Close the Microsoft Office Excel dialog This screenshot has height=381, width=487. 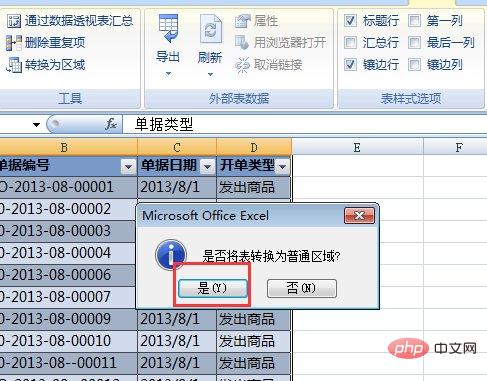[x=359, y=216]
